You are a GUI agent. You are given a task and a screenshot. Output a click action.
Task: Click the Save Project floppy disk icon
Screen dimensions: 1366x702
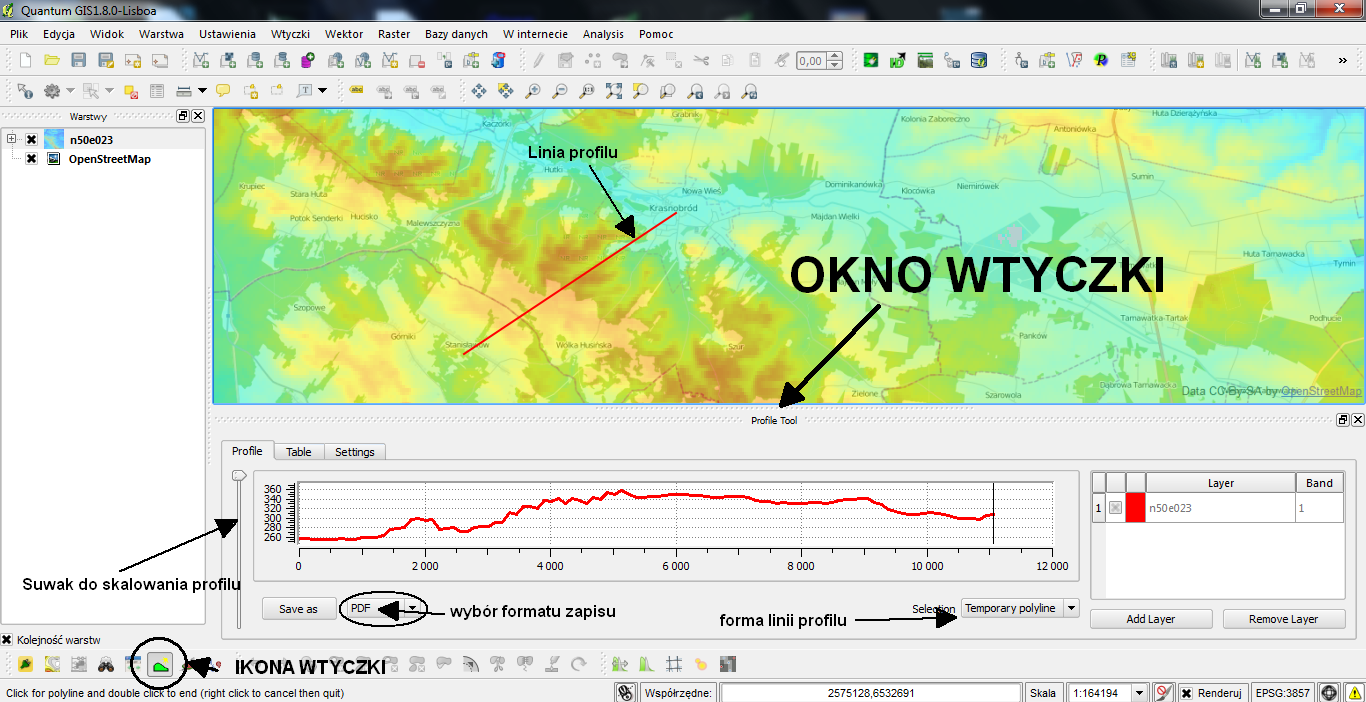(x=79, y=60)
